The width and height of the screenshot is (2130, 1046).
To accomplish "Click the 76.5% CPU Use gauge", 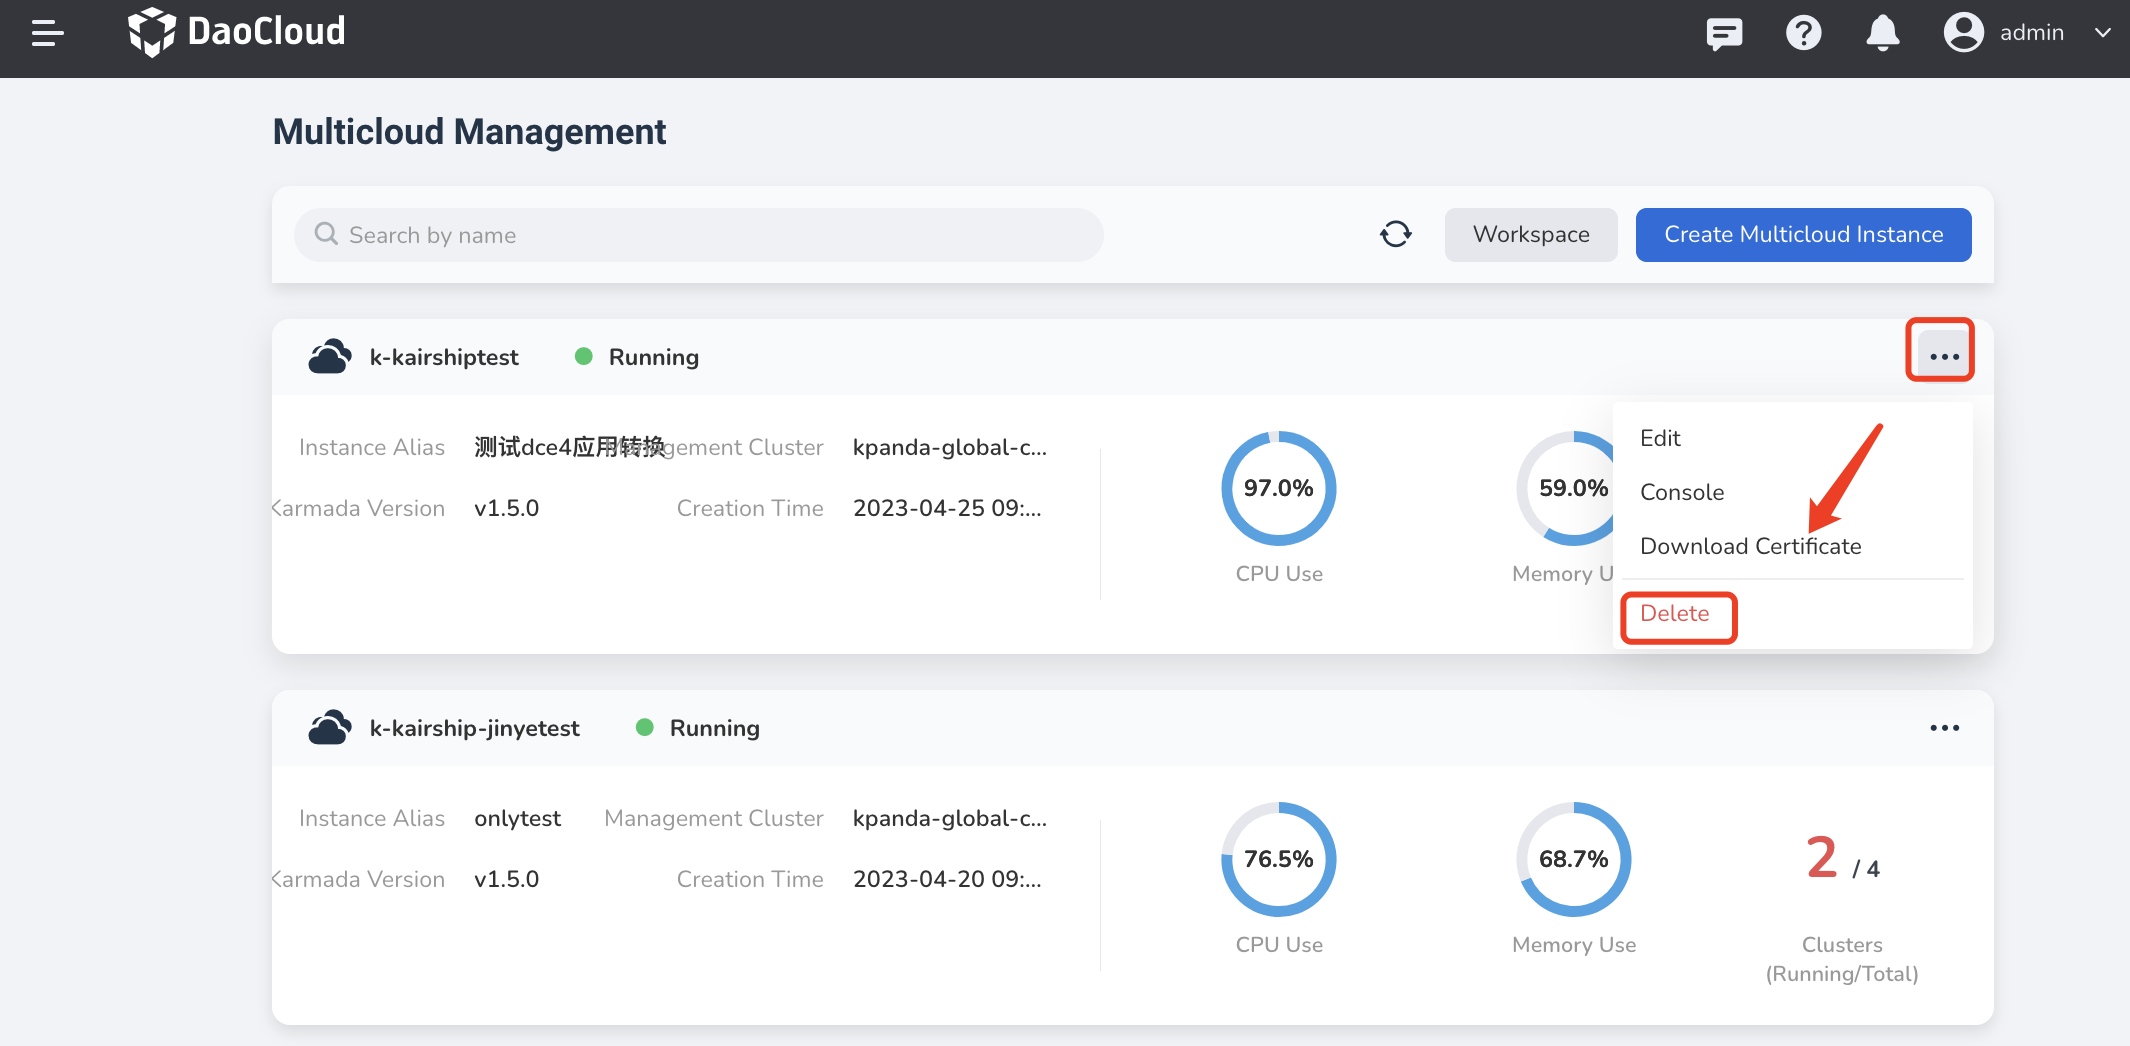I will pos(1278,859).
